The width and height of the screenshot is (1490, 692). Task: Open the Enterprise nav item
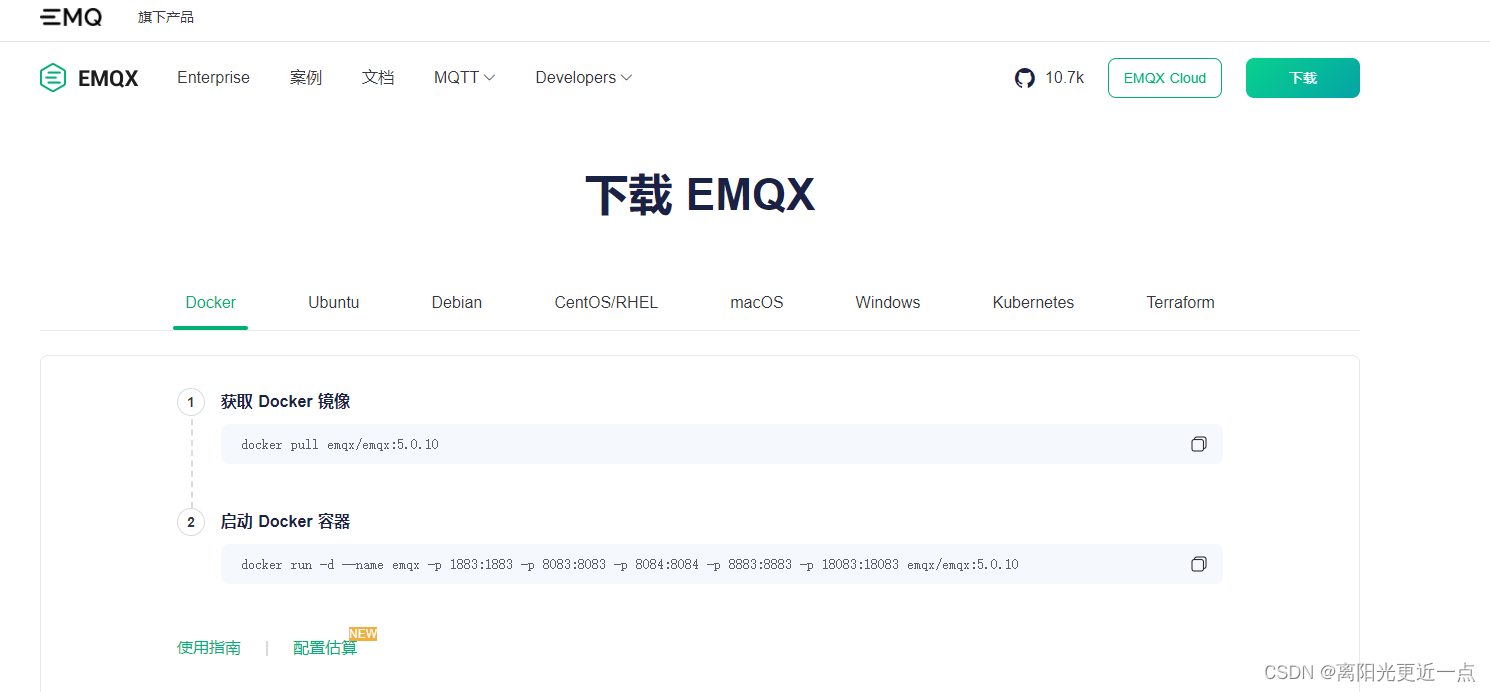pos(213,78)
